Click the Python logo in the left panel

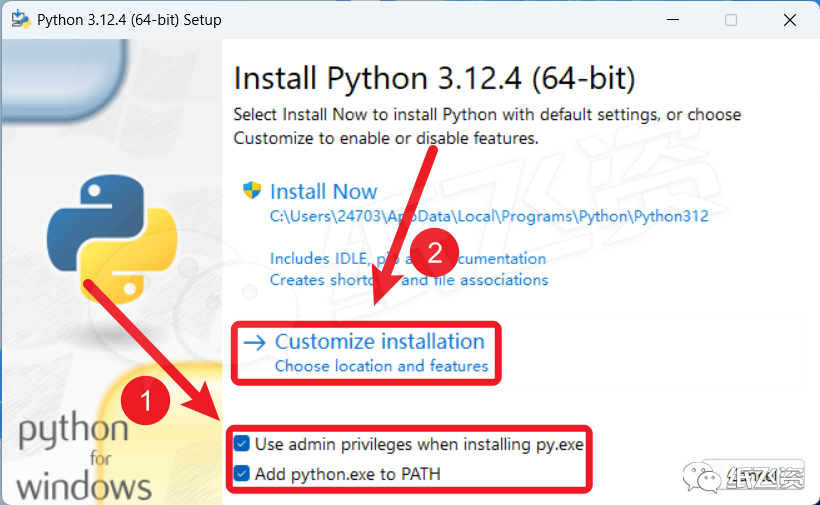point(112,239)
